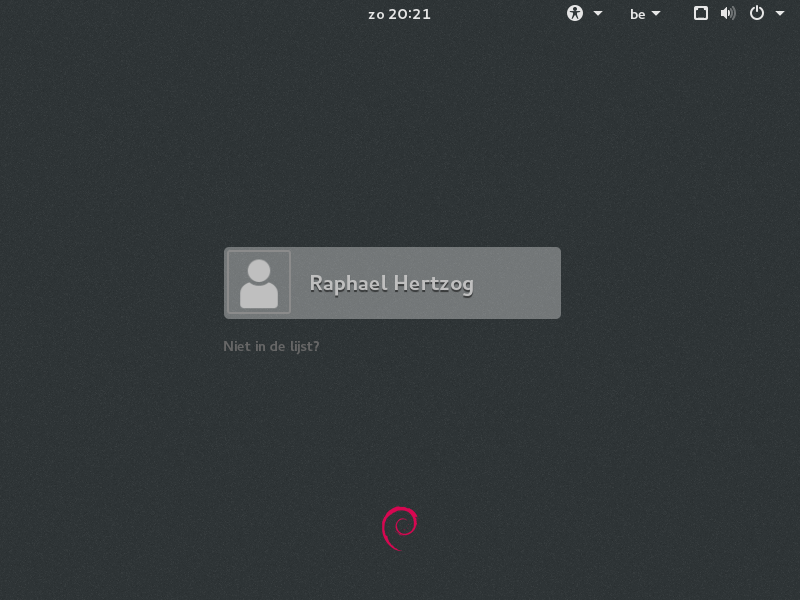
Task: Click the word "lijst?" below user tile
Action: pyautogui.click(x=301, y=347)
